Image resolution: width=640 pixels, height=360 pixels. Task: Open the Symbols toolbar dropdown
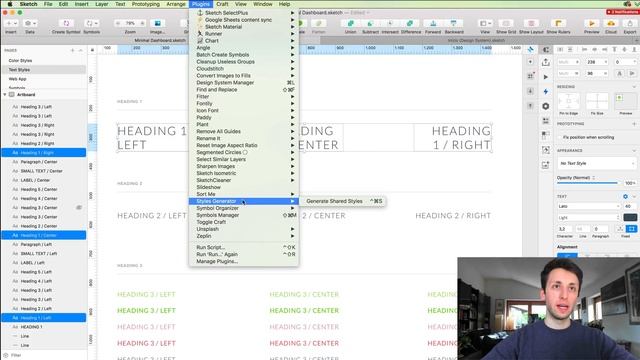click(x=91, y=23)
